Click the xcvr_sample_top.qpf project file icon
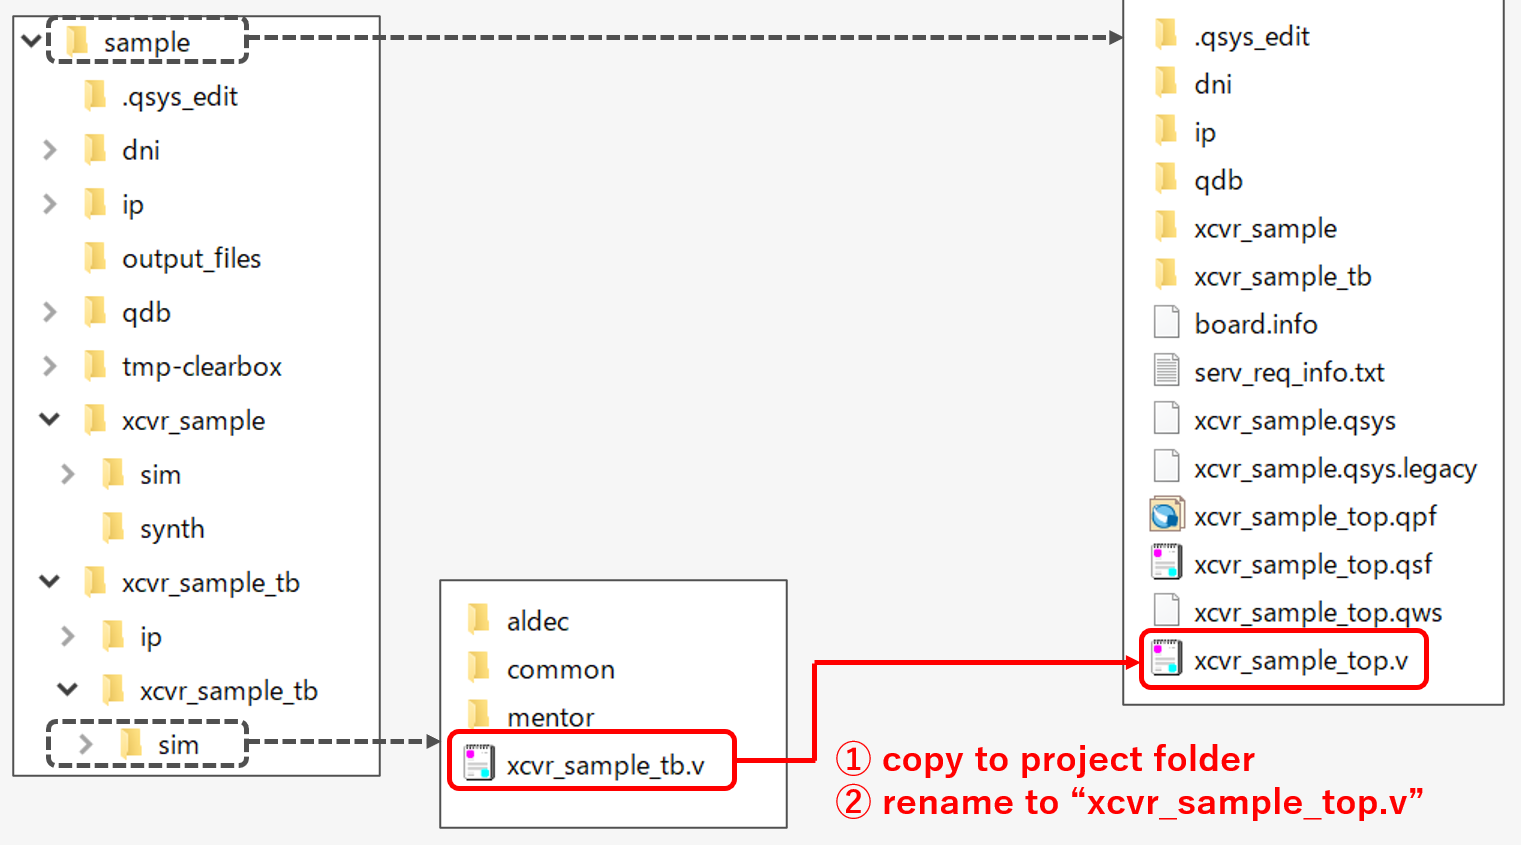 (1166, 516)
